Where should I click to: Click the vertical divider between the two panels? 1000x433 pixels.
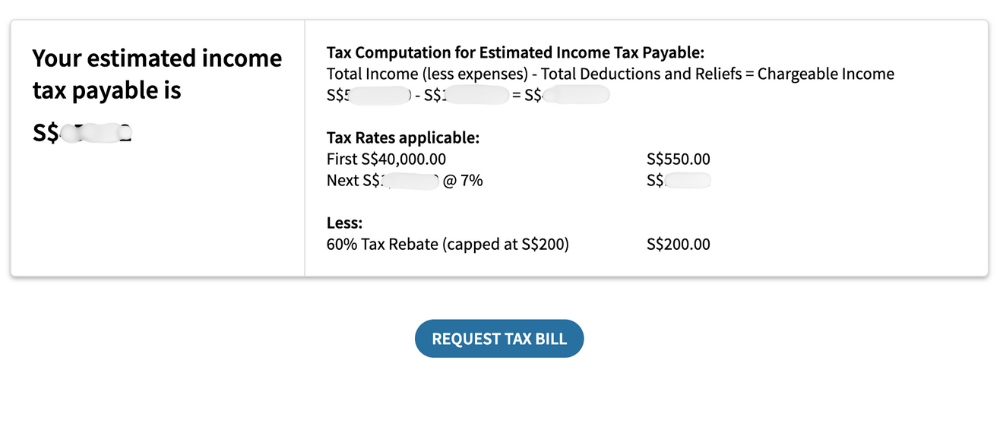pos(304,148)
